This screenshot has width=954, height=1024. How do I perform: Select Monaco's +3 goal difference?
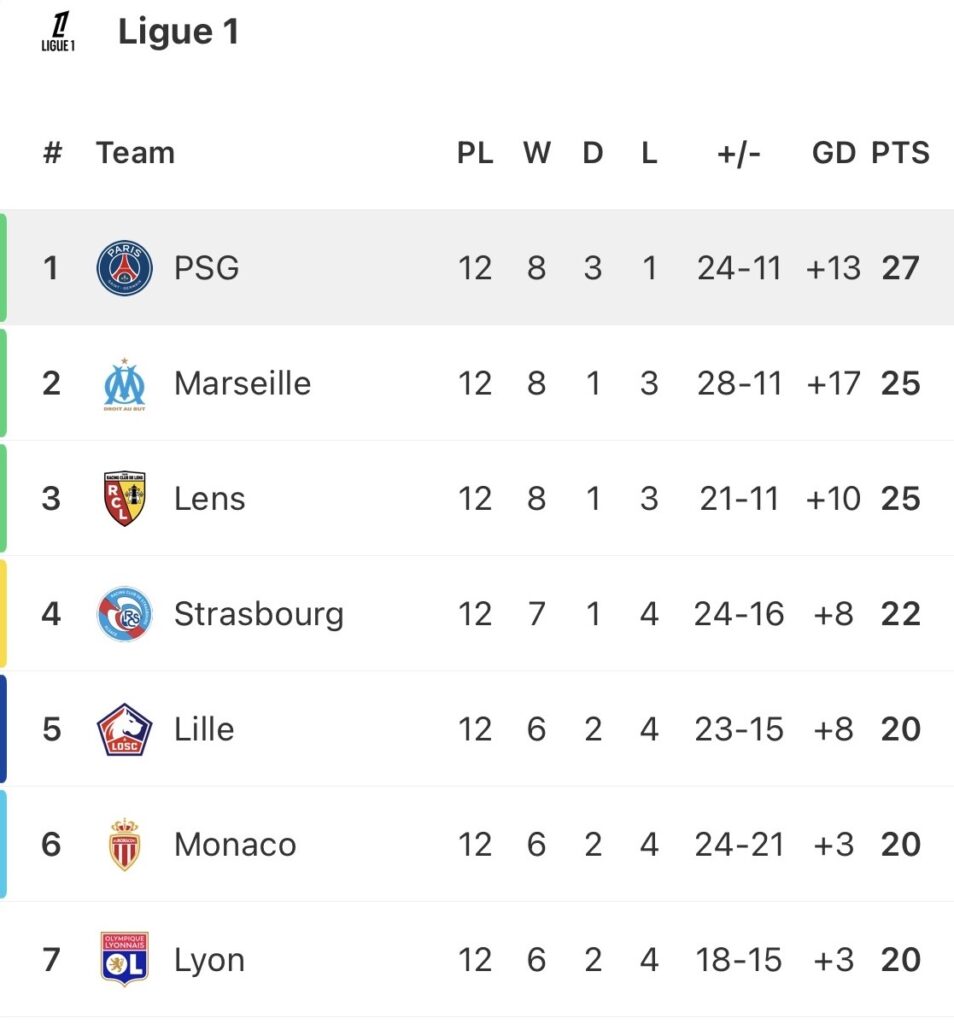click(833, 845)
